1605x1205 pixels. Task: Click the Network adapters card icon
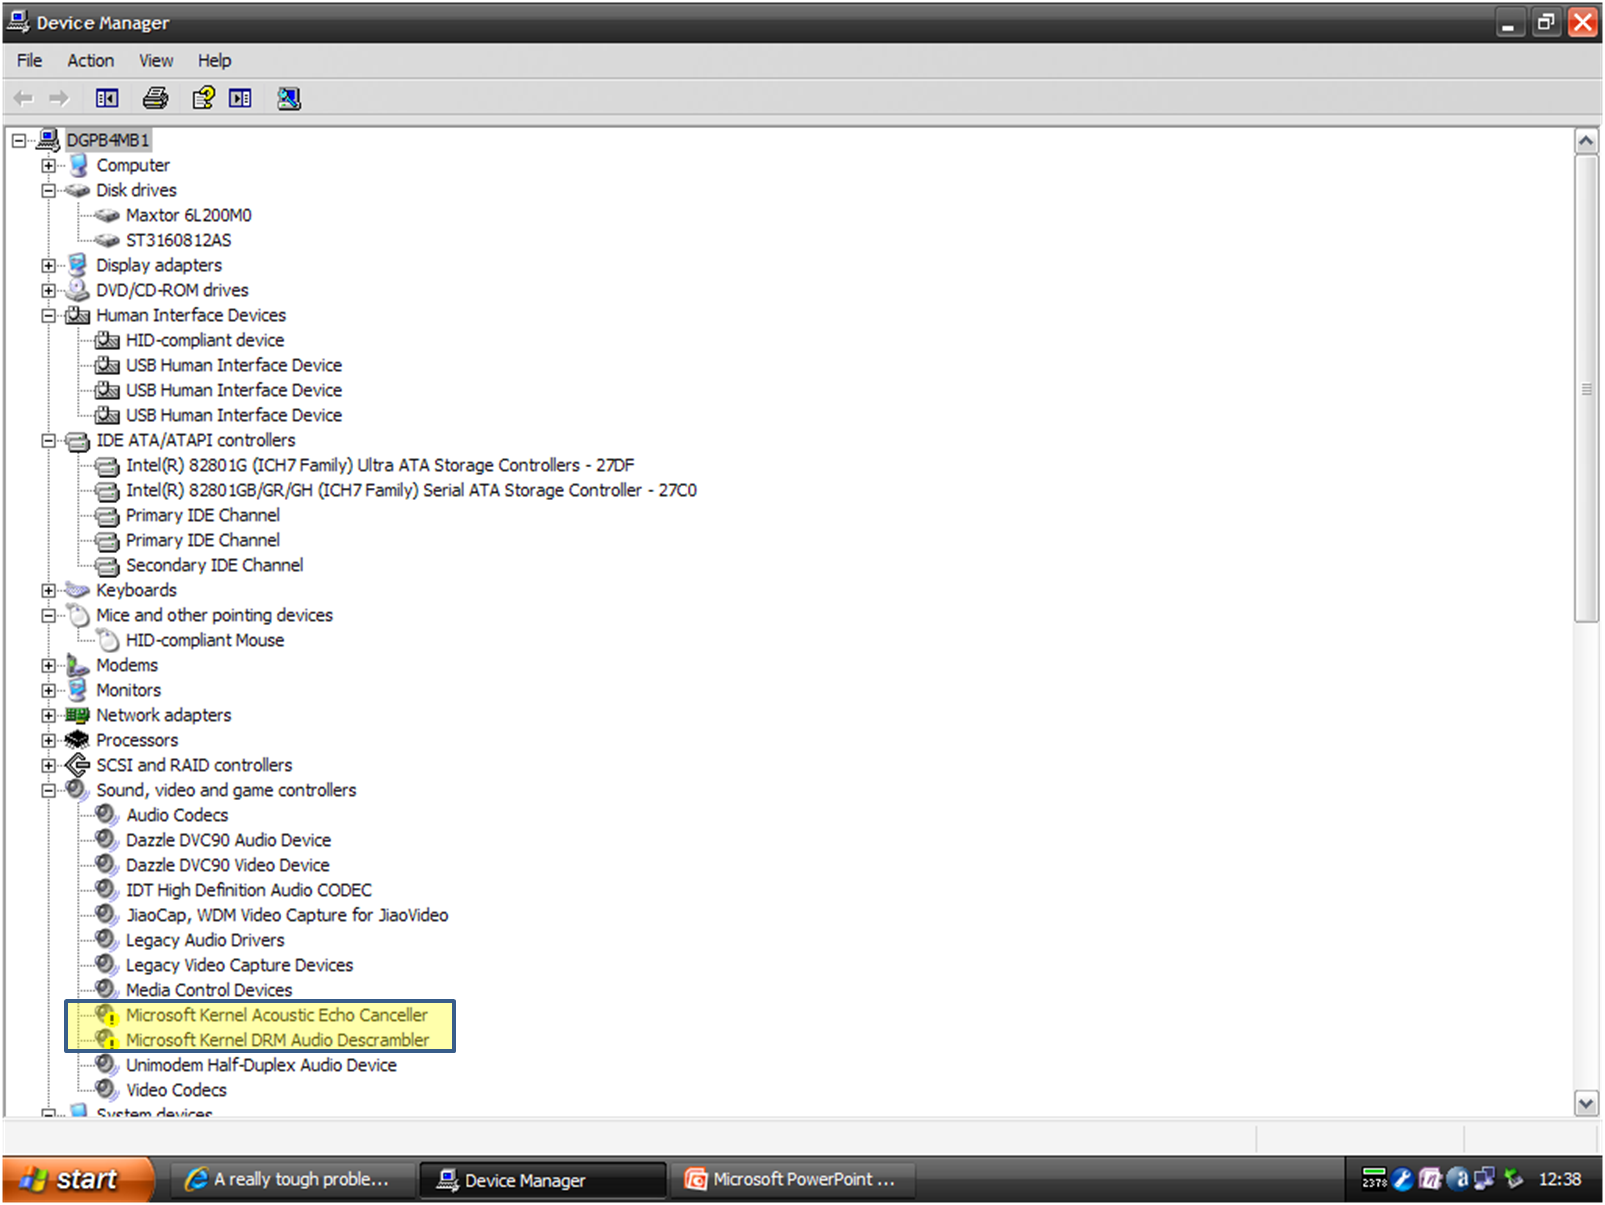tap(77, 715)
